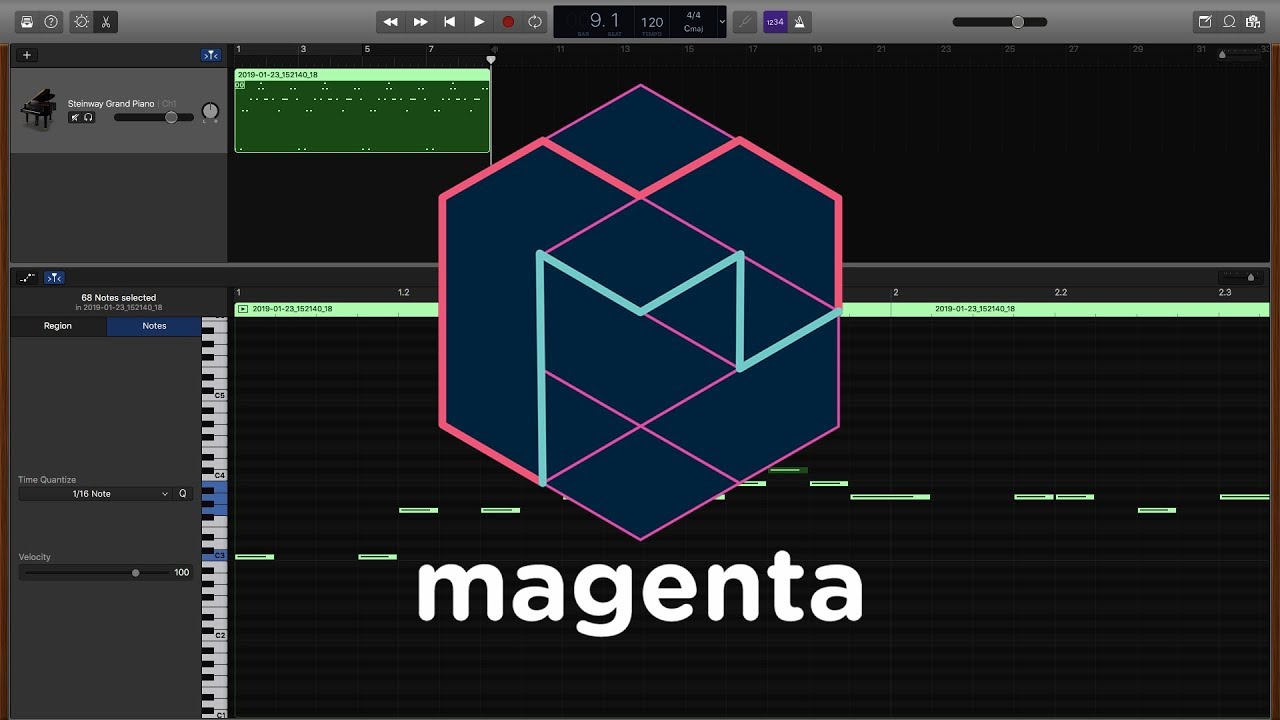Open Quick Help question mark
This screenshot has width=1280, height=720.
51,22
